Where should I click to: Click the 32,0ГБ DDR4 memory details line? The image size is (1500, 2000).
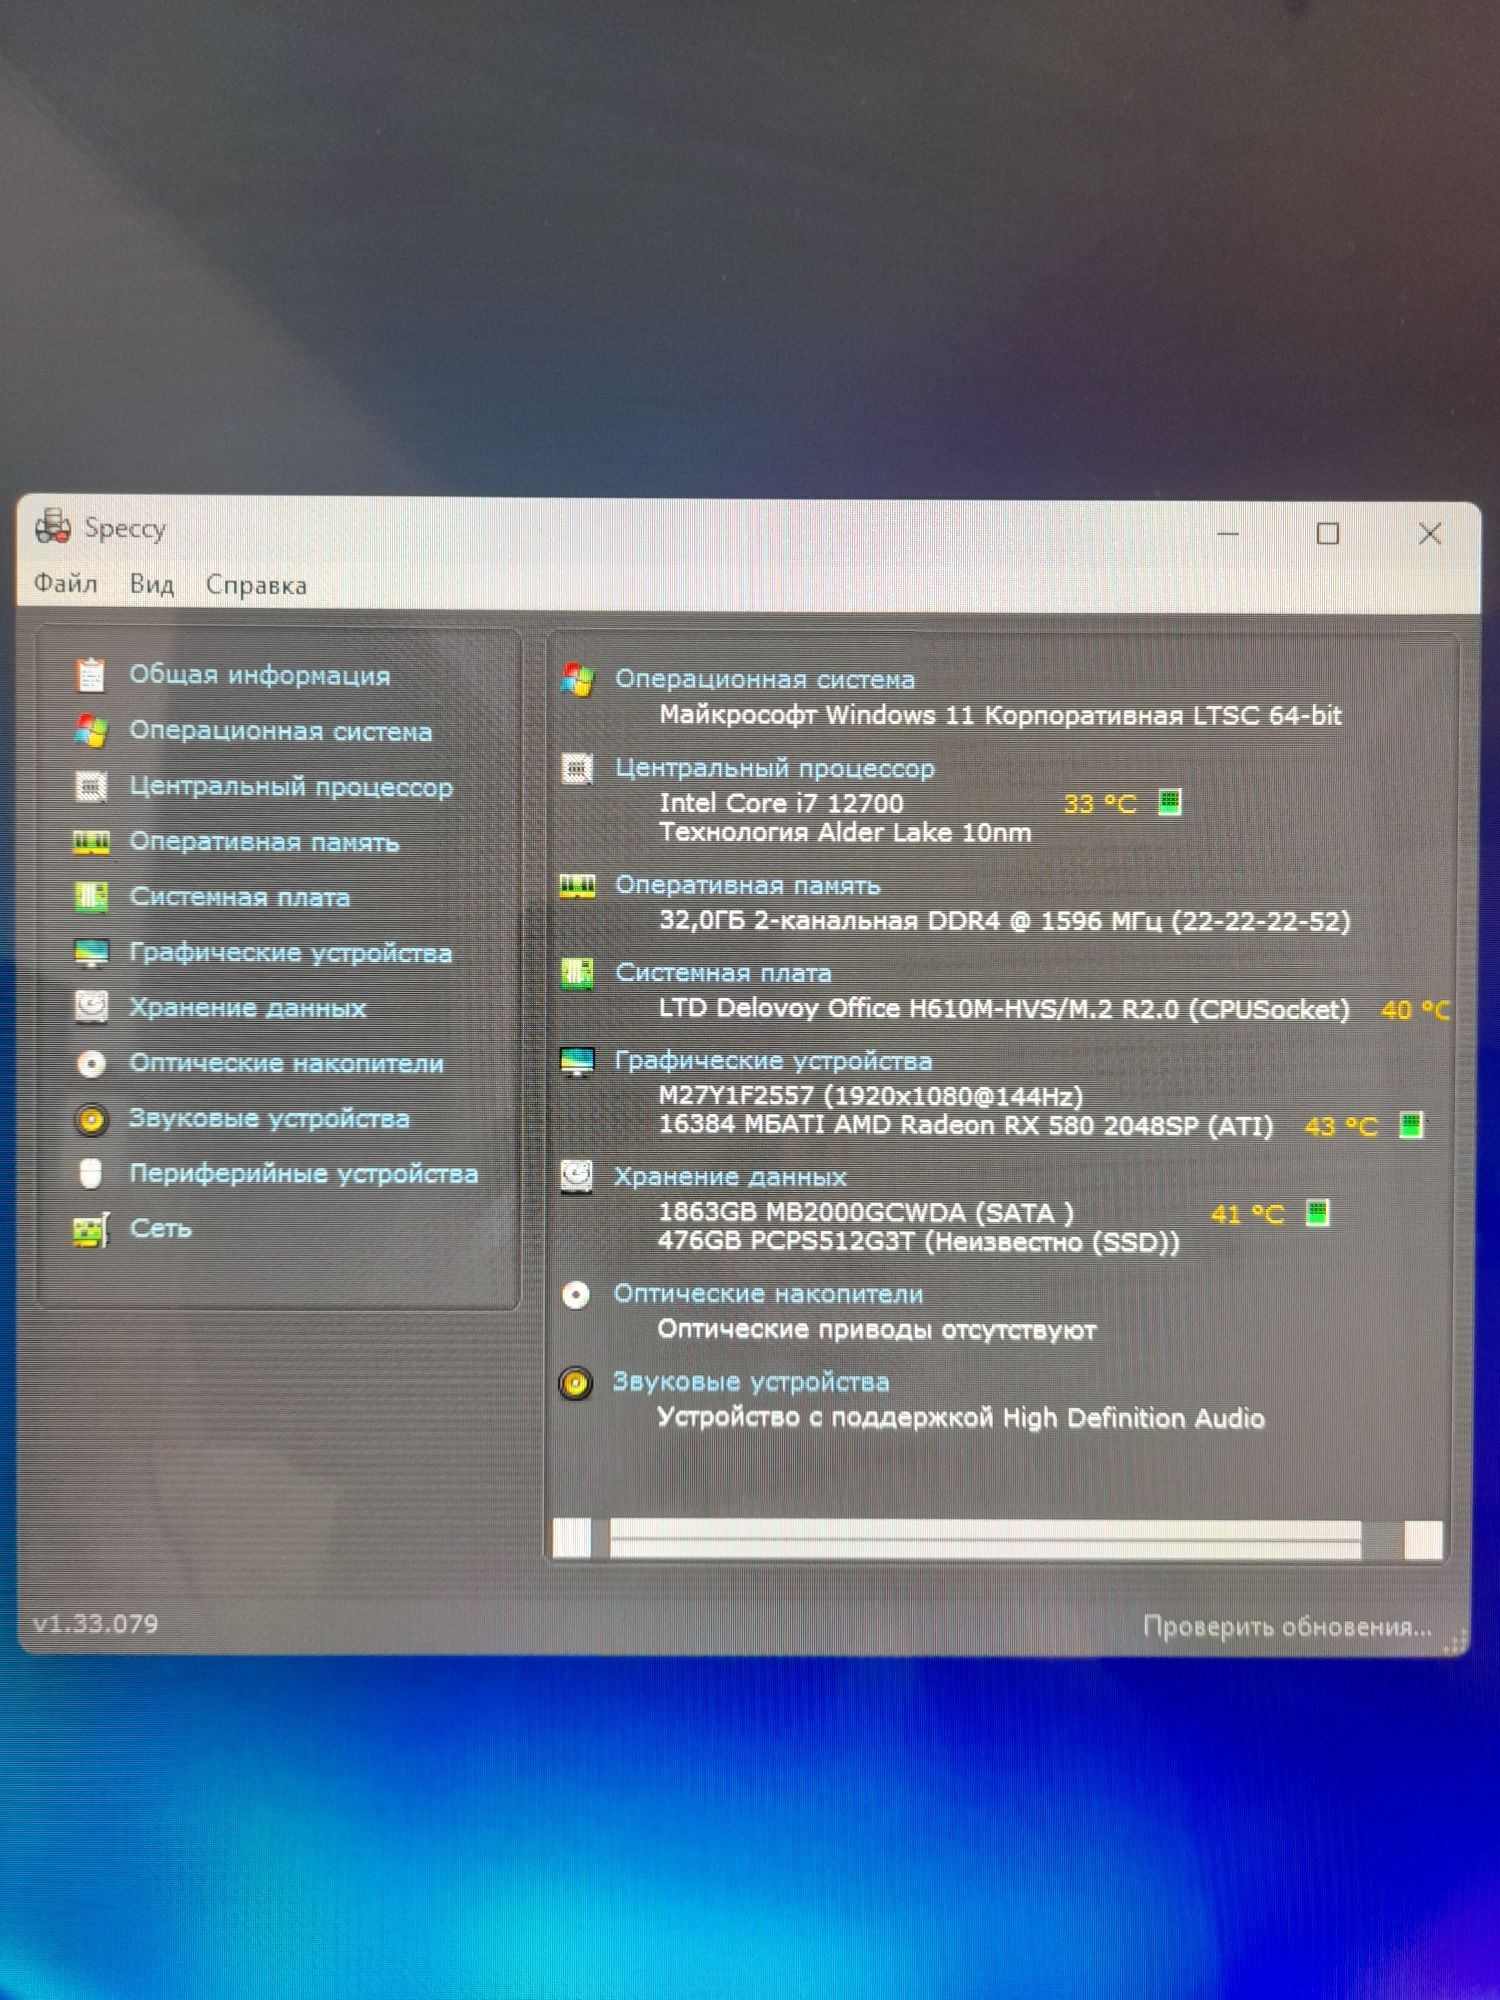[1005, 921]
